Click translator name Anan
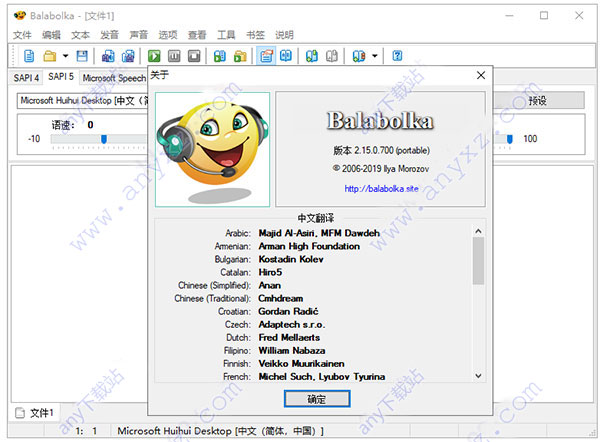The height and width of the screenshot is (442, 600). pos(270,285)
